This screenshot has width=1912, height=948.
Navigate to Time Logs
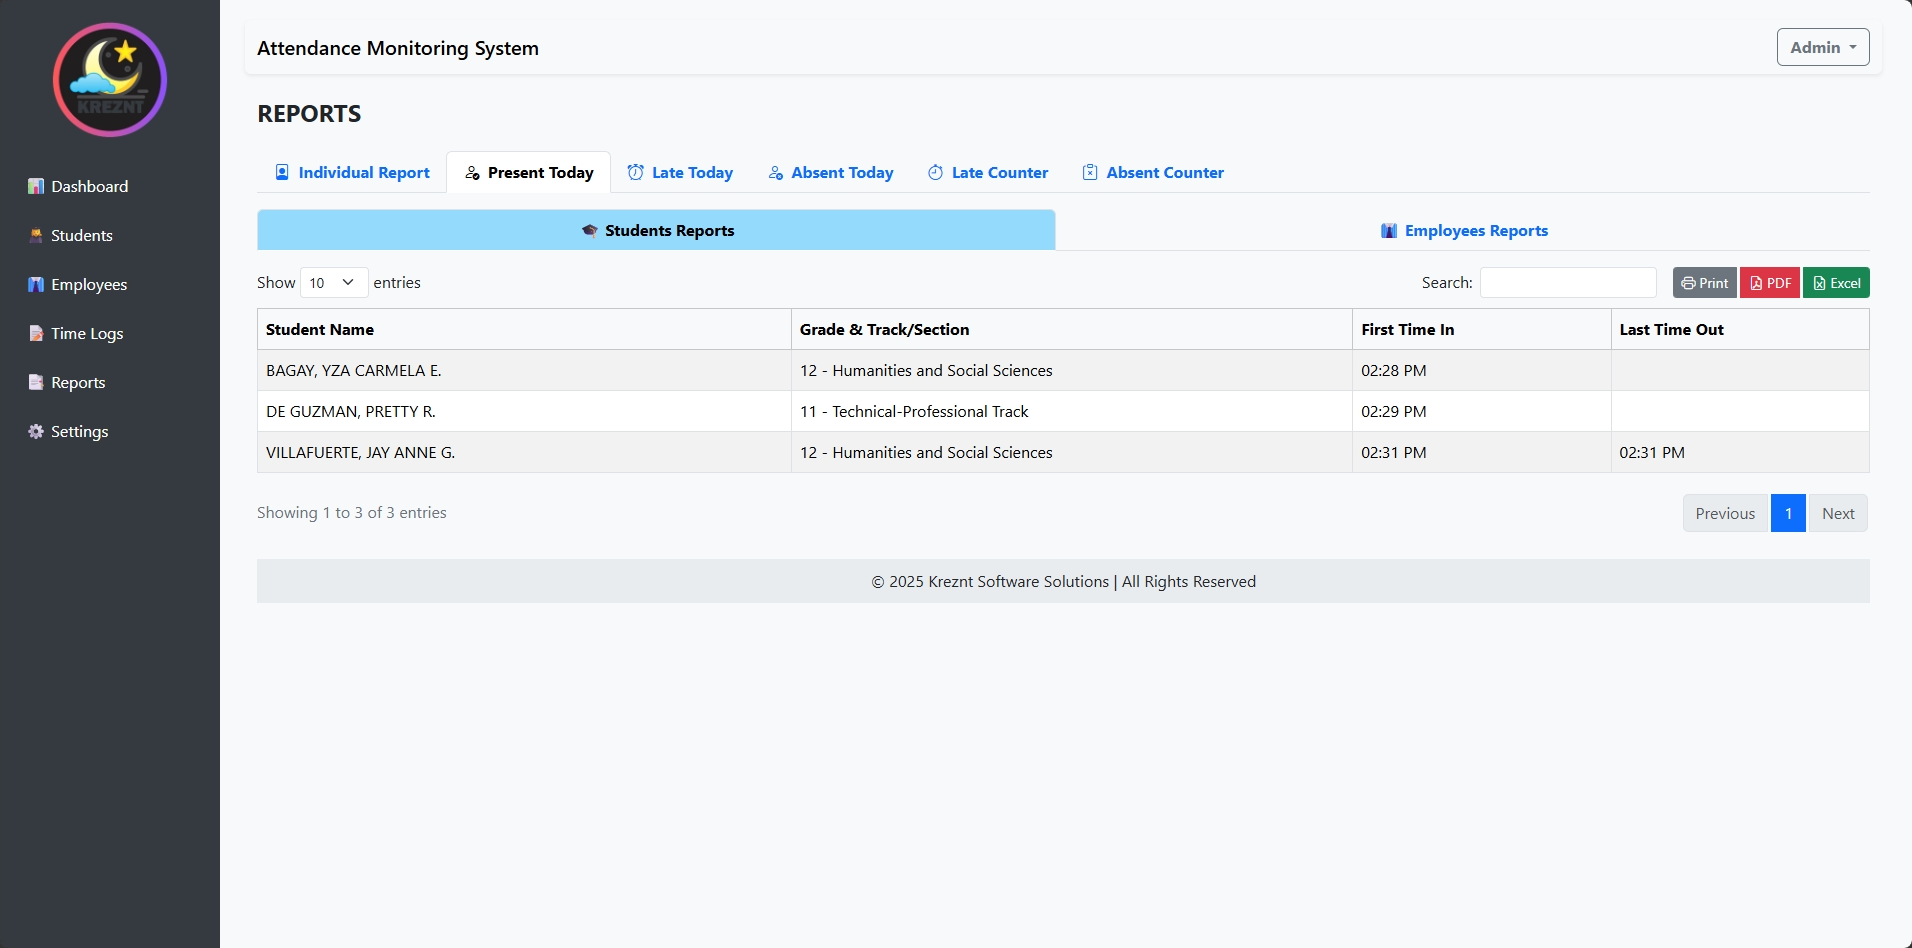87,333
